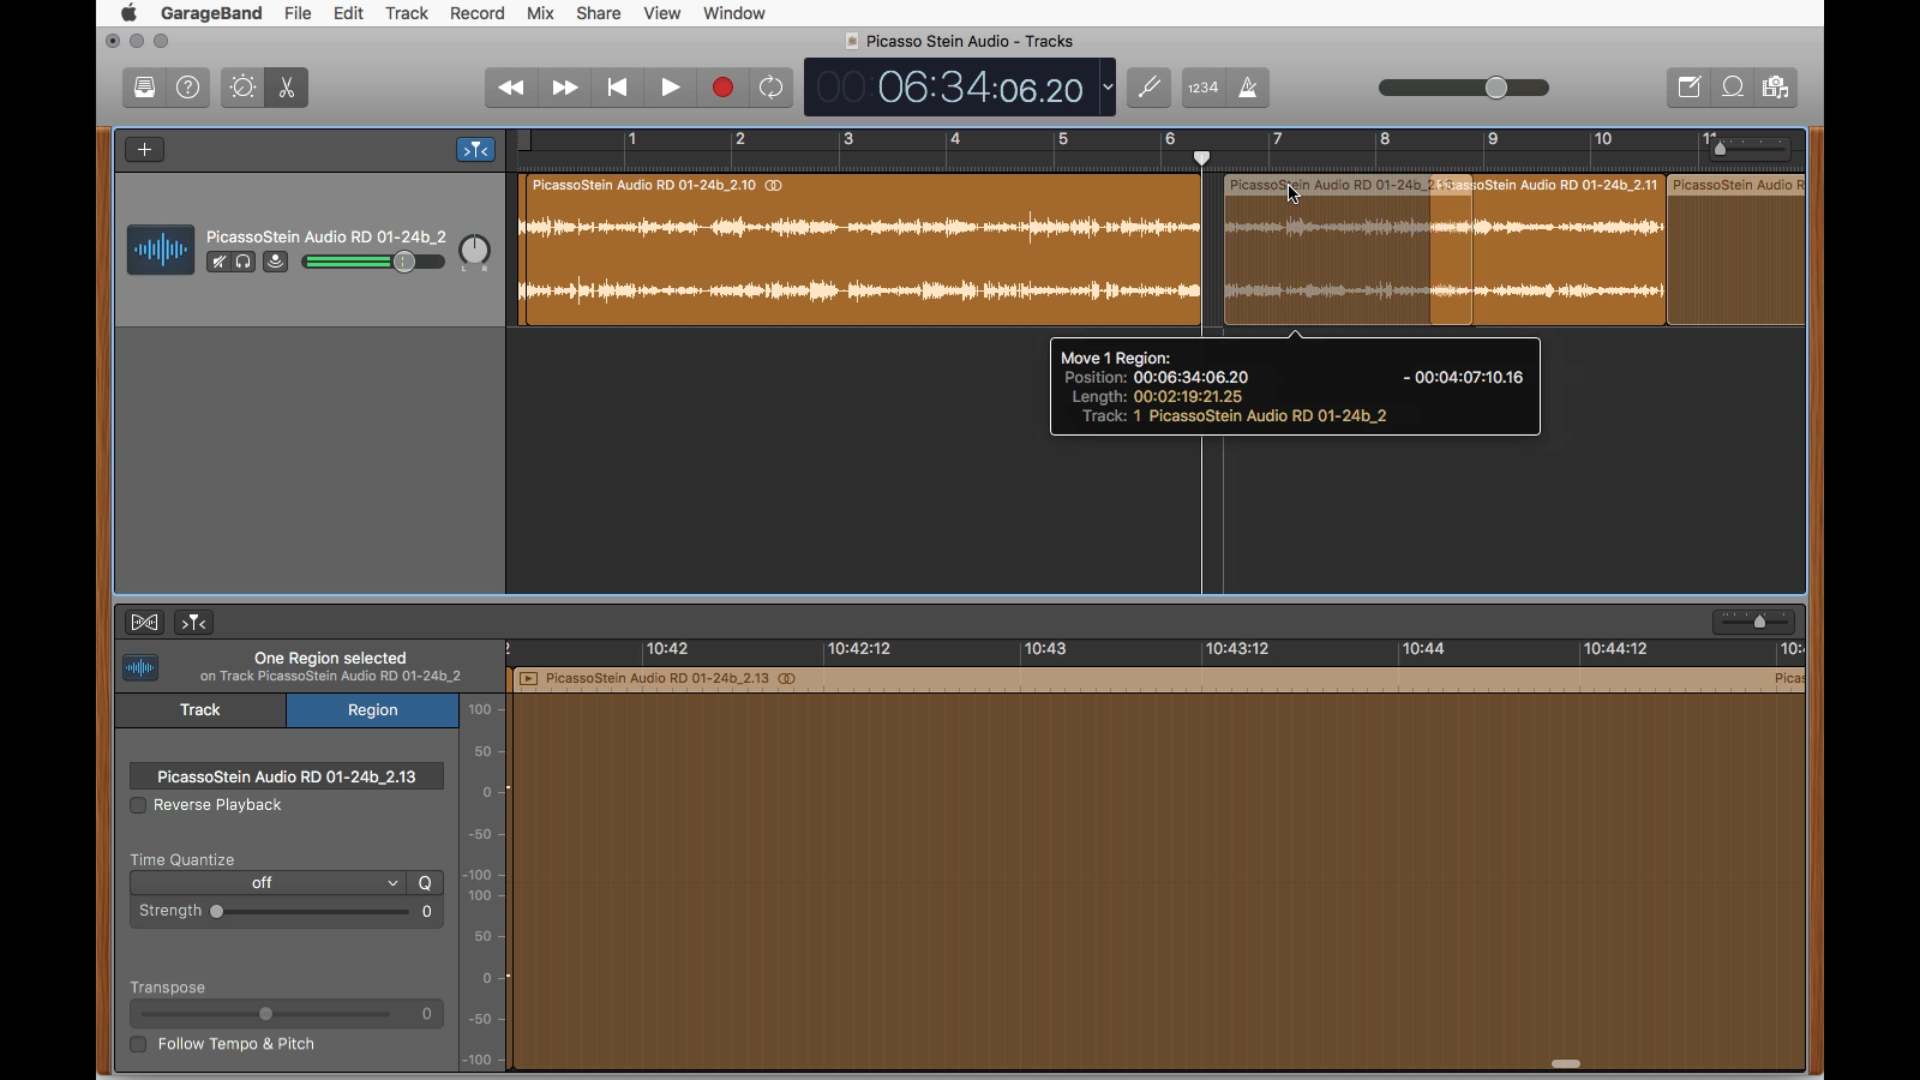Open the GarageBand menu

click(x=212, y=13)
